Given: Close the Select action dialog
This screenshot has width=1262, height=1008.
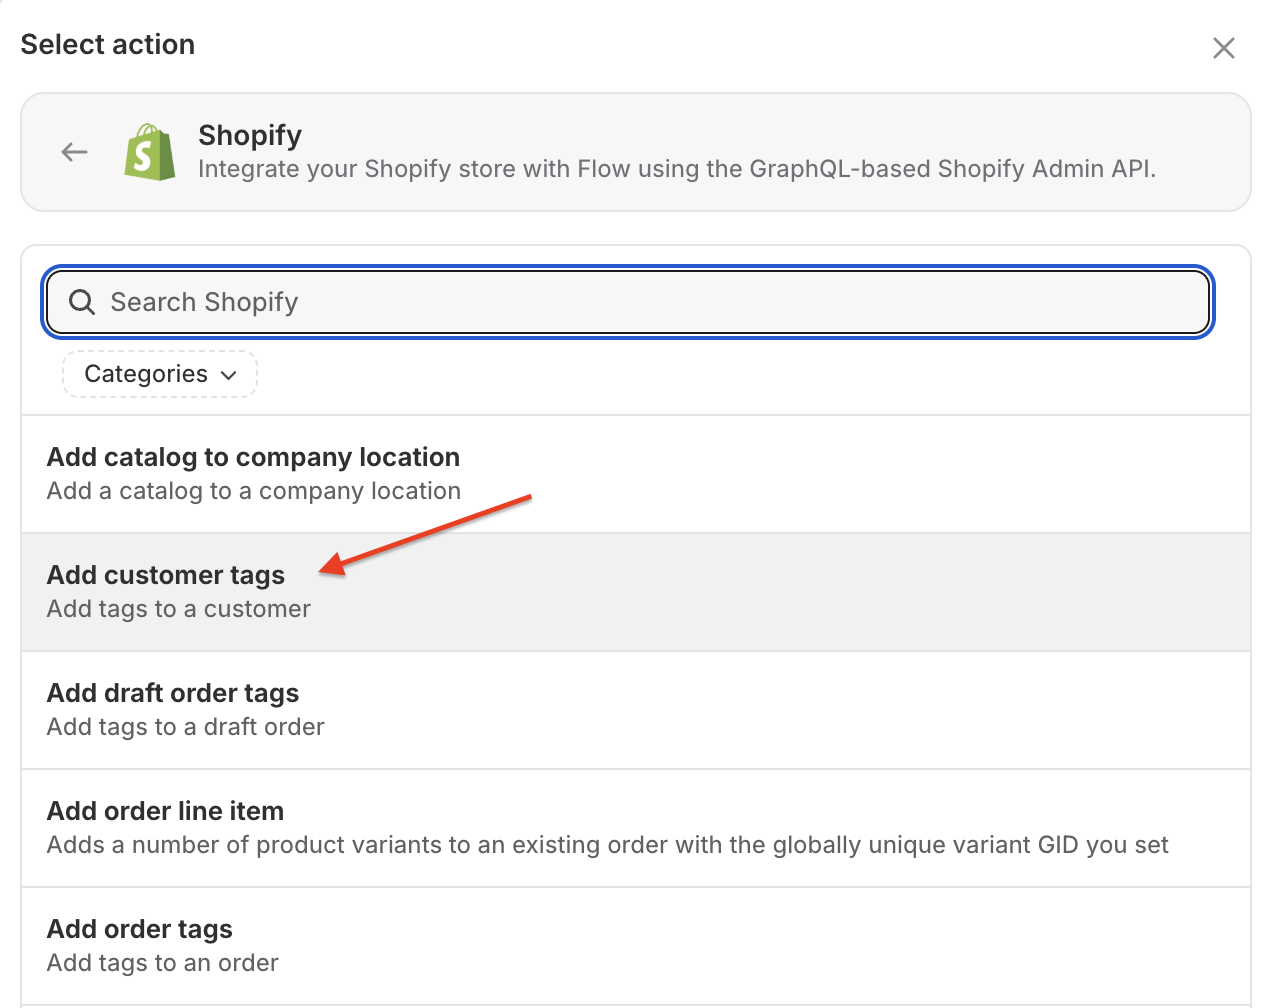Looking at the screenshot, I should point(1223,48).
